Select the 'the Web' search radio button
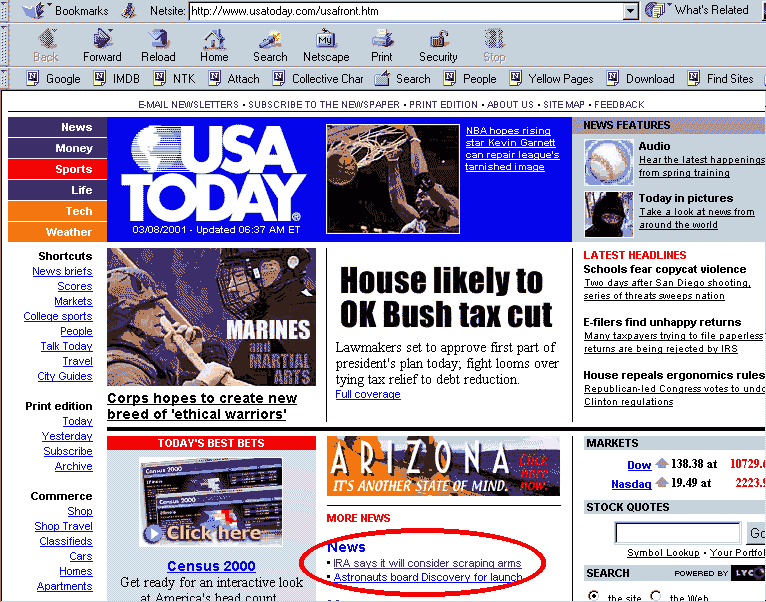Viewport: 766px width, 602px height. click(x=656, y=596)
